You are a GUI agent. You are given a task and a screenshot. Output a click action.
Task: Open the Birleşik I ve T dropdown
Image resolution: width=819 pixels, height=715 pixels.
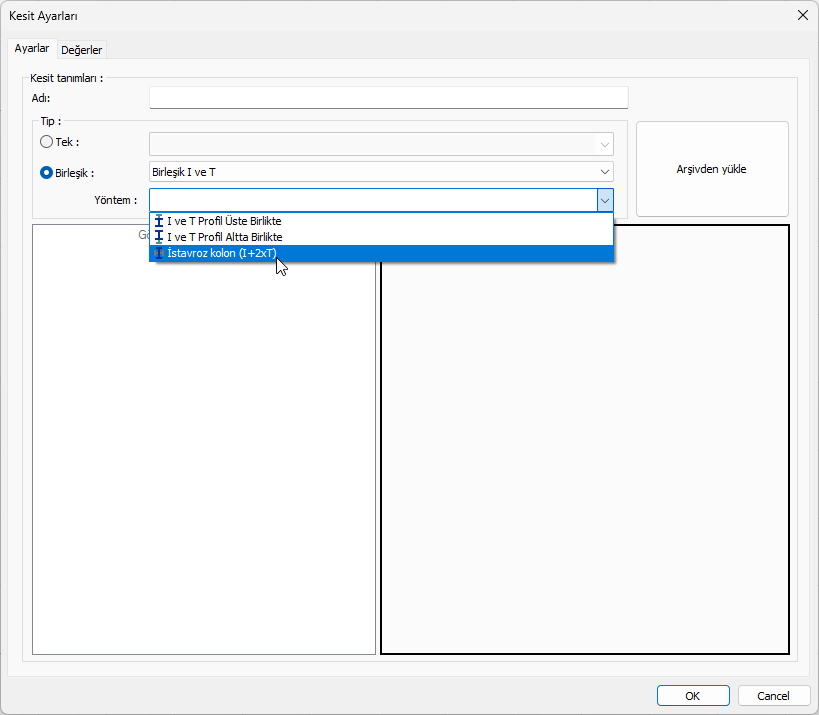(381, 172)
